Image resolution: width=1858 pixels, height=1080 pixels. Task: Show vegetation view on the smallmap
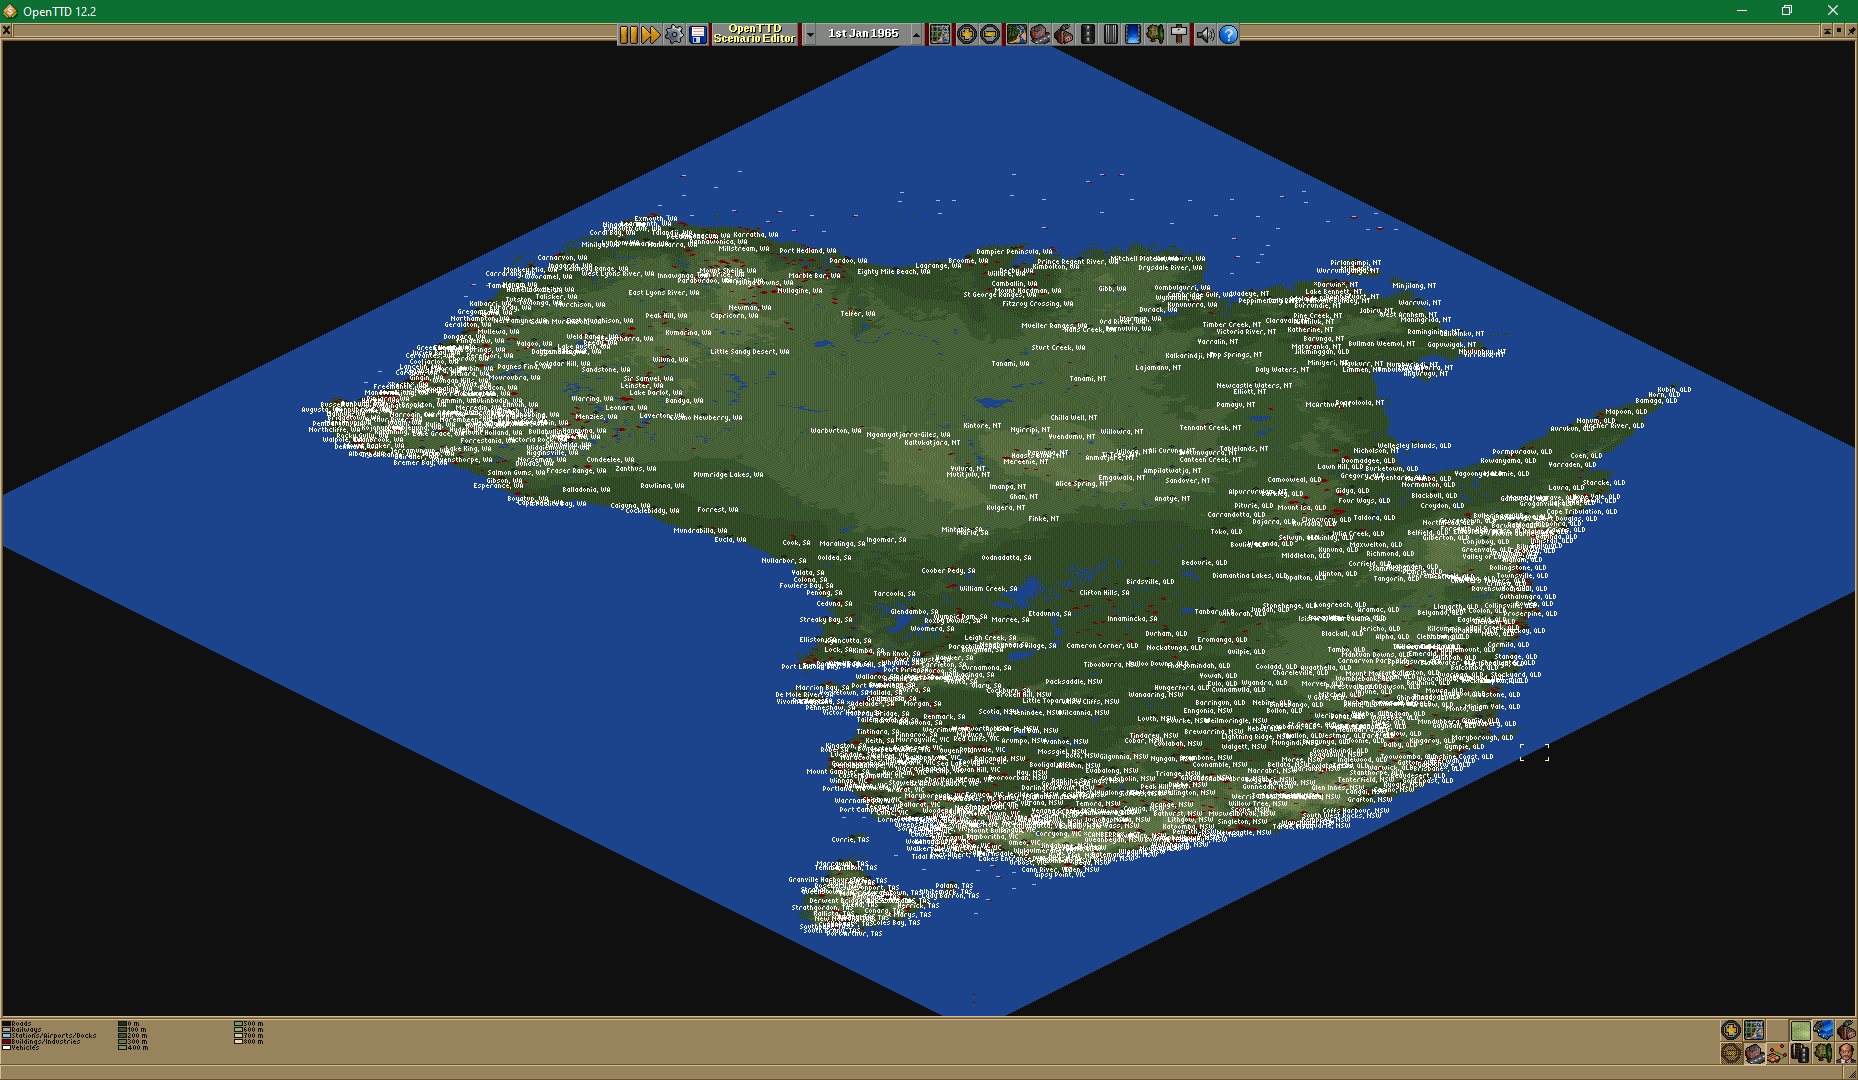(1823, 1054)
